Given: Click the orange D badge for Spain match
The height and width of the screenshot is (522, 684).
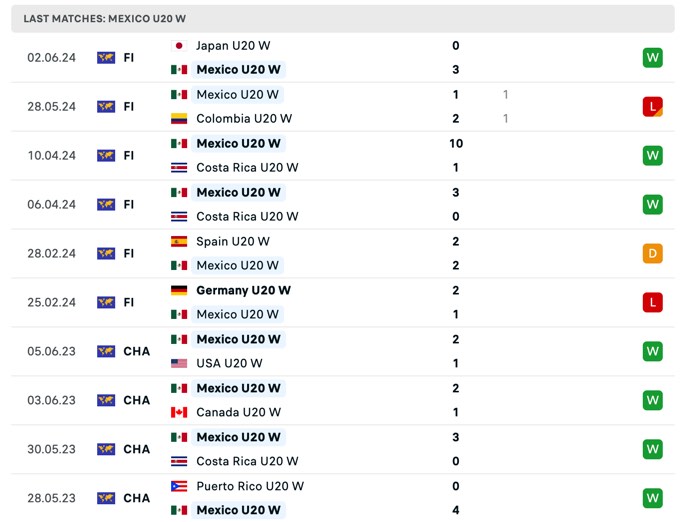Looking at the screenshot, I should (x=653, y=253).
